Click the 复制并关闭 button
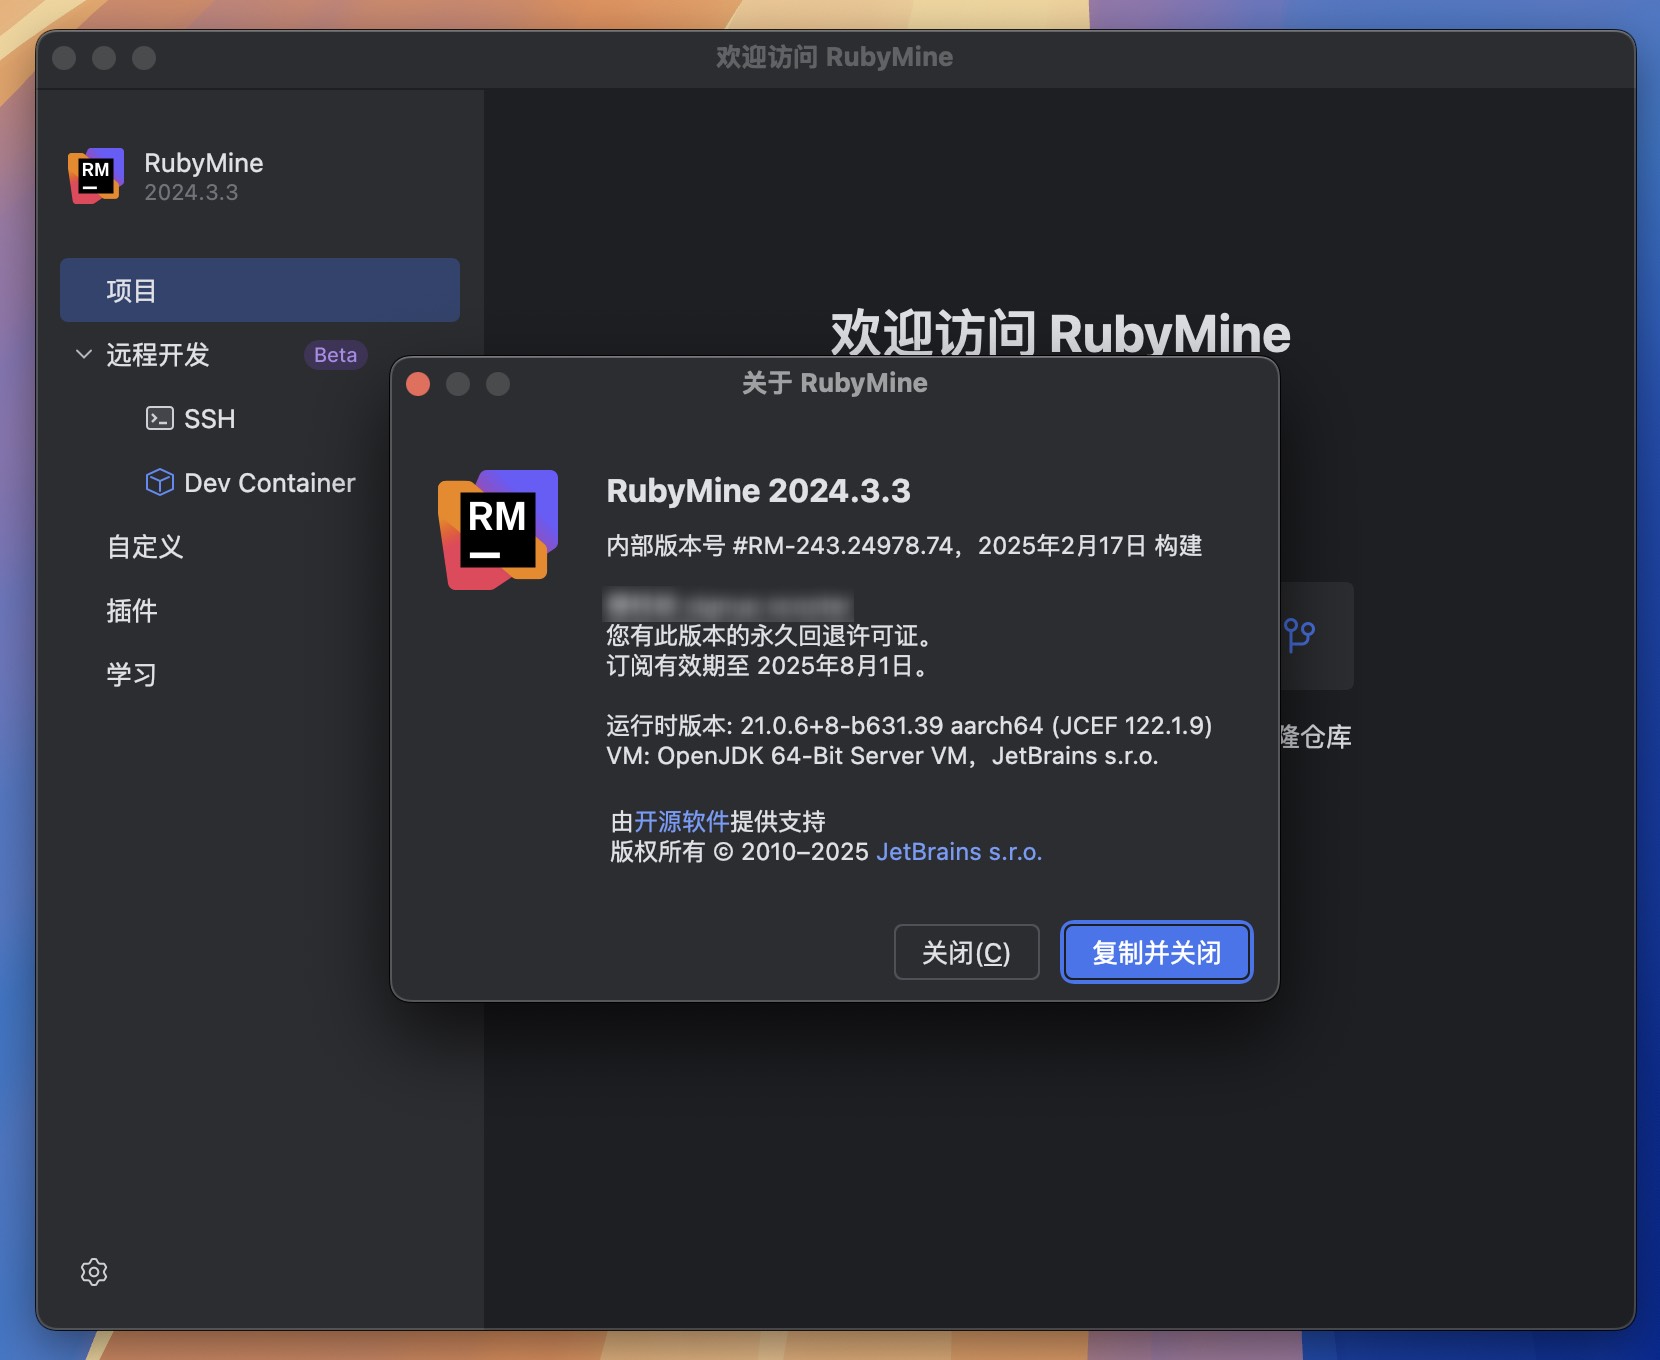1660x1360 pixels. 1156,952
